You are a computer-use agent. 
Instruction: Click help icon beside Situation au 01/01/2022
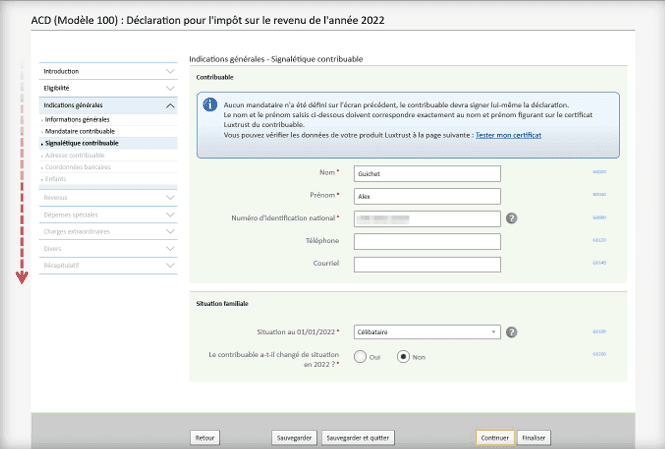pos(511,332)
